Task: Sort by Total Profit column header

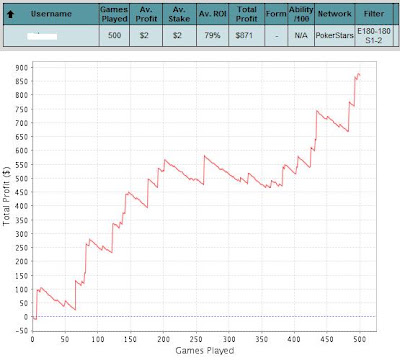Action: [246, 14]
